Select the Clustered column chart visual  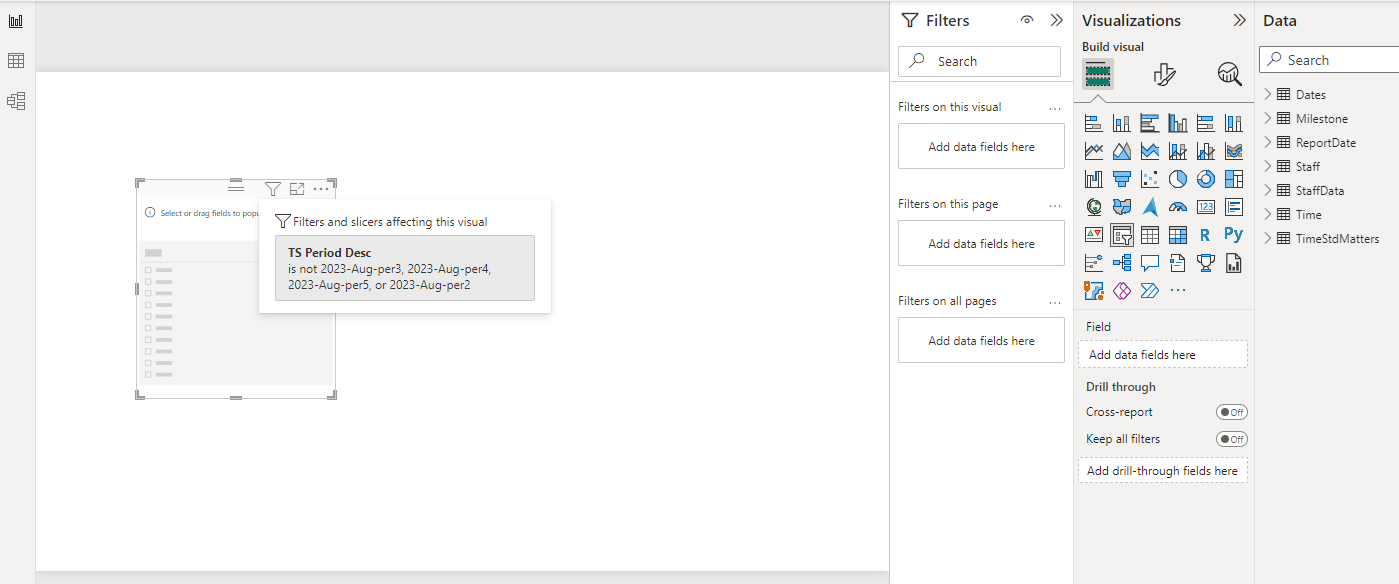click(x=1178, y=123)
